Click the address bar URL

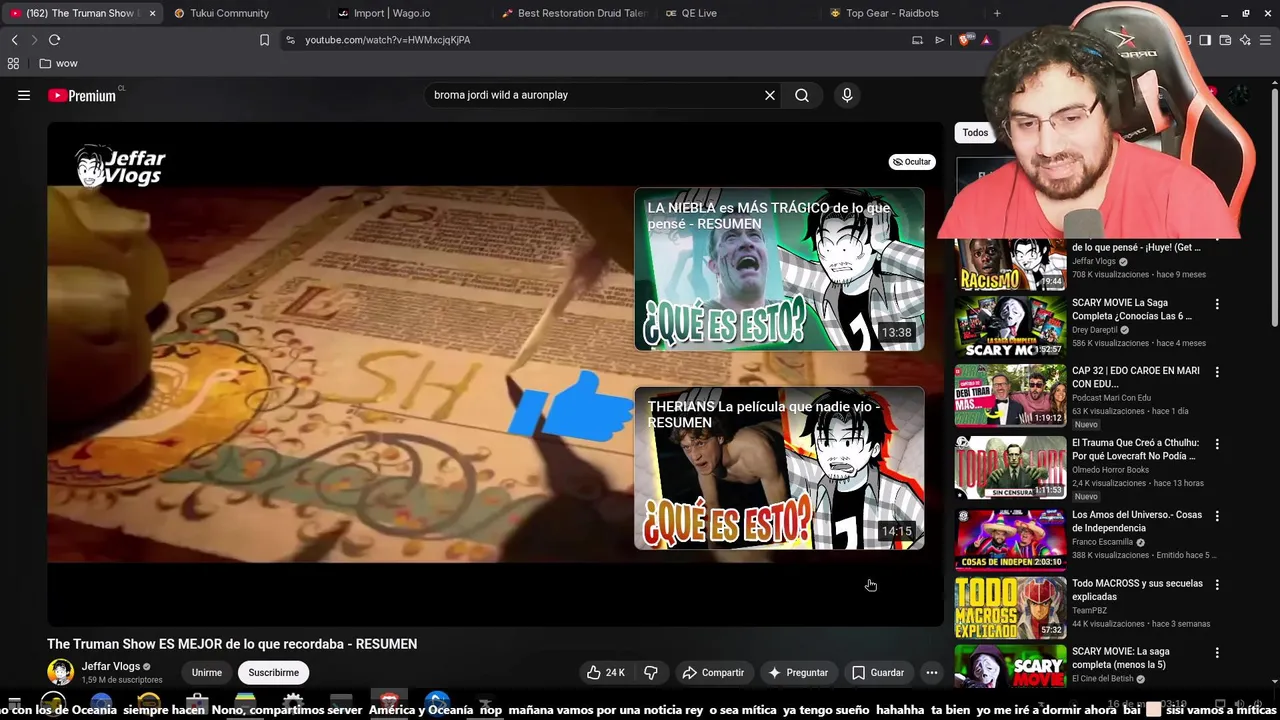pos(387,40)
